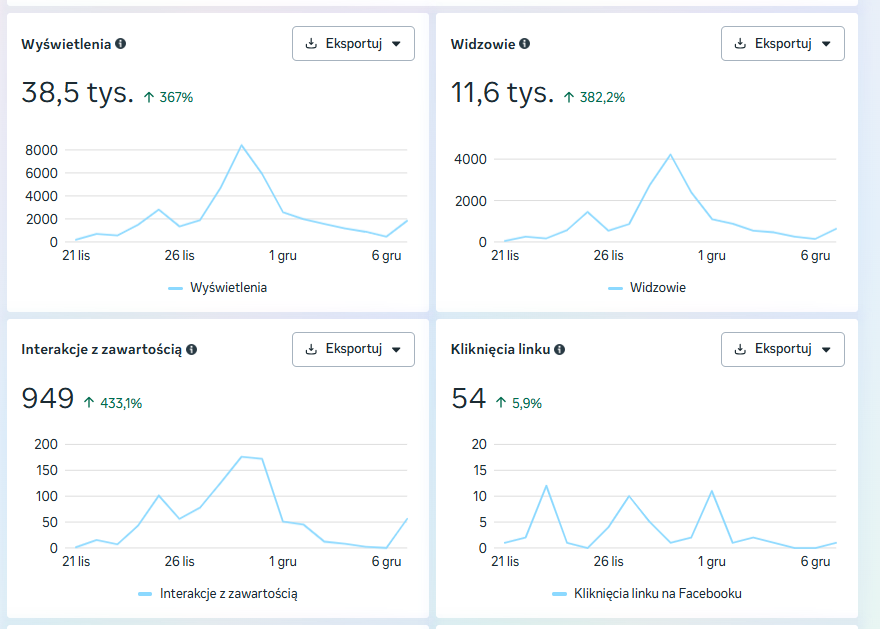Toggle the Widzowie series legend label
880x629 pixels.
tap(657, 288)
